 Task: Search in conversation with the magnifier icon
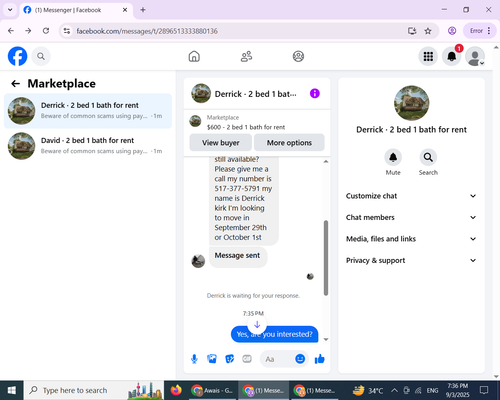(x=428, y=157)
